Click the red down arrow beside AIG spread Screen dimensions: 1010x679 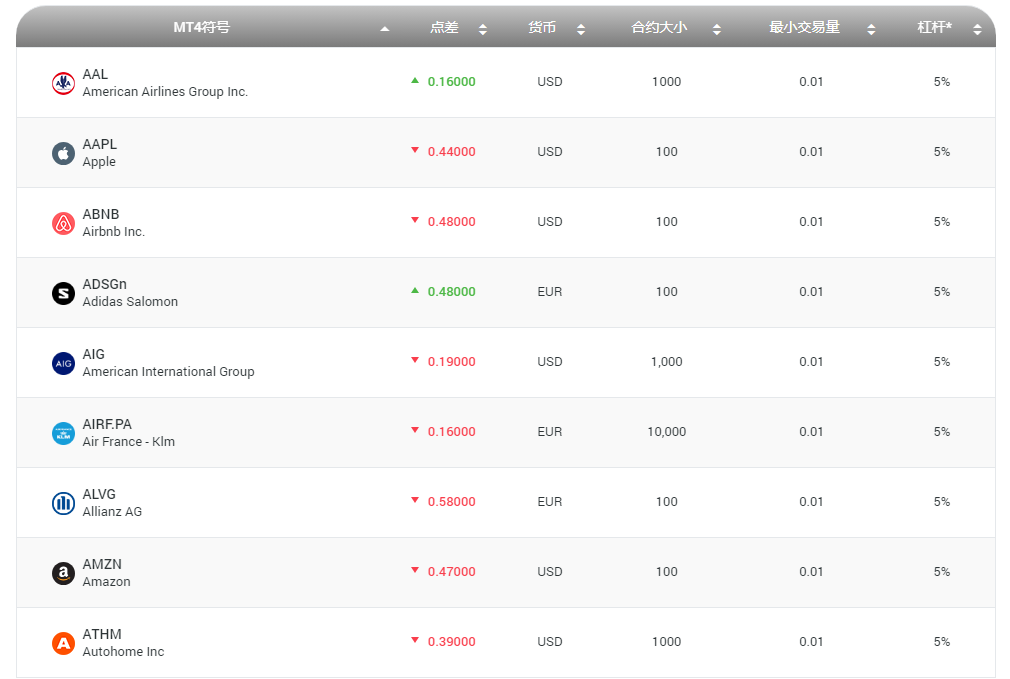pyautogui.click(x=415, y=360)
